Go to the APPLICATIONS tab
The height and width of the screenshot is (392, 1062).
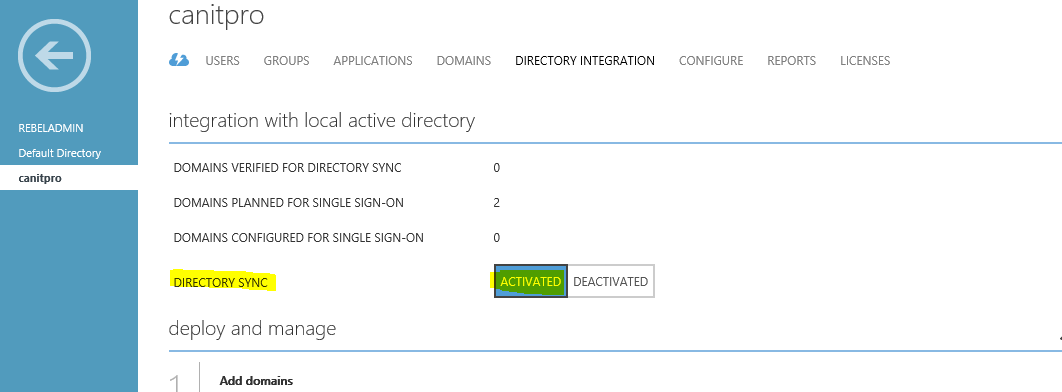point(373,61)
